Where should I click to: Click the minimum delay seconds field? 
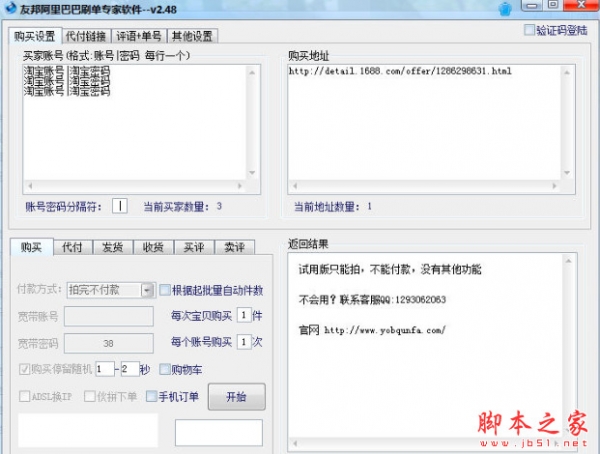coord(104,369)
